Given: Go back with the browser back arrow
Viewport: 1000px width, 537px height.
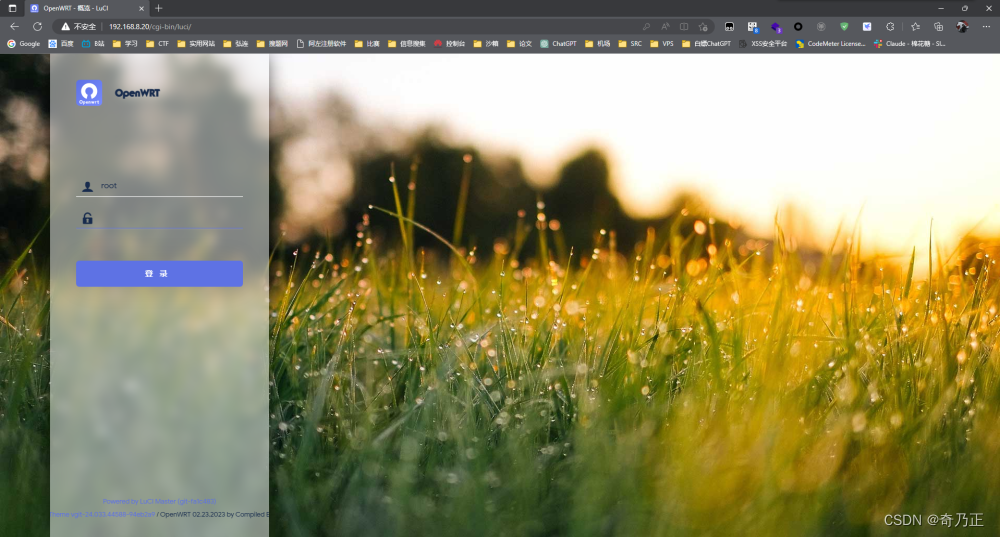Looking at the screenshot, I should (14, 26).
